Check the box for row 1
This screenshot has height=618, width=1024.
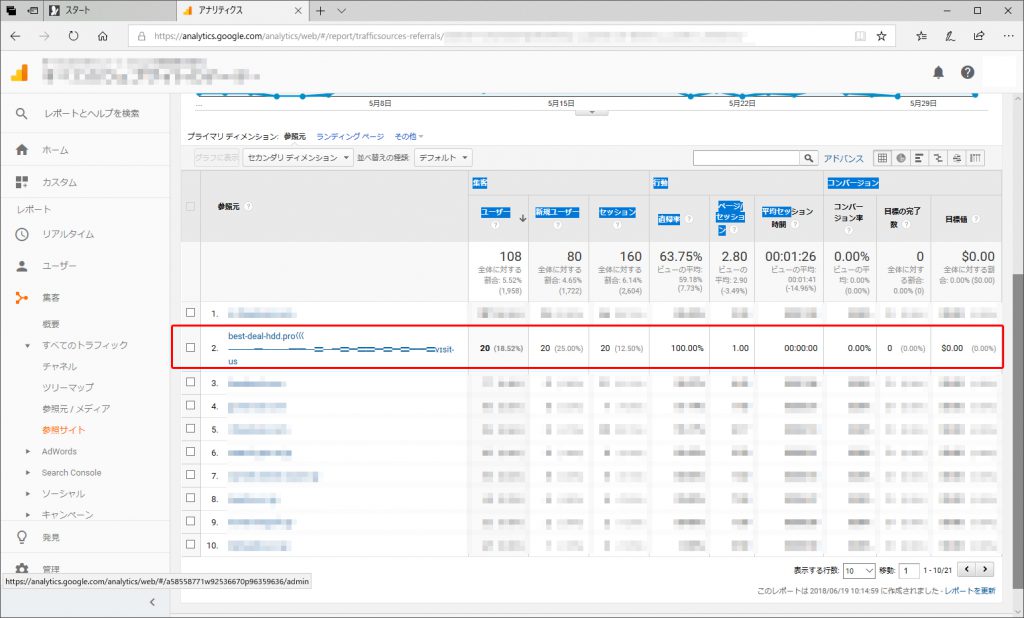190,313
